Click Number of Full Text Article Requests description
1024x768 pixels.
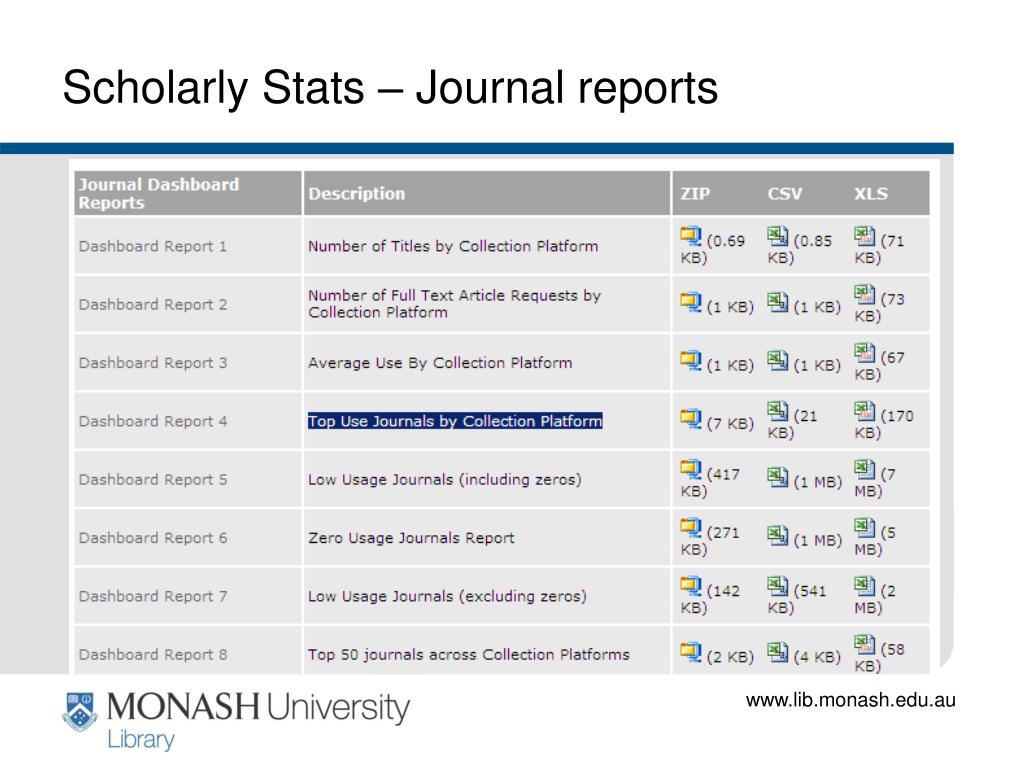click(455, 304)
